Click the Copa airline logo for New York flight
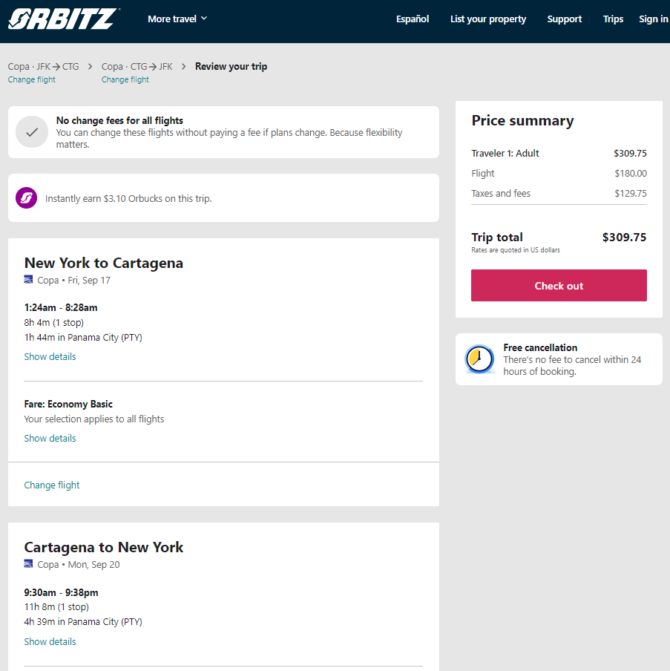670x671 pixels. coord(29,280)
